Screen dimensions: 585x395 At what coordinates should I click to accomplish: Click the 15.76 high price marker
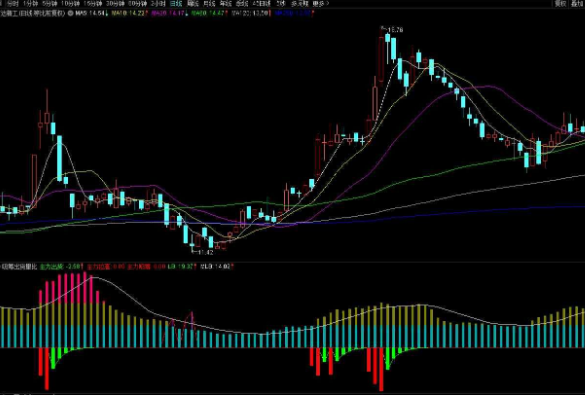click(395, 30)
